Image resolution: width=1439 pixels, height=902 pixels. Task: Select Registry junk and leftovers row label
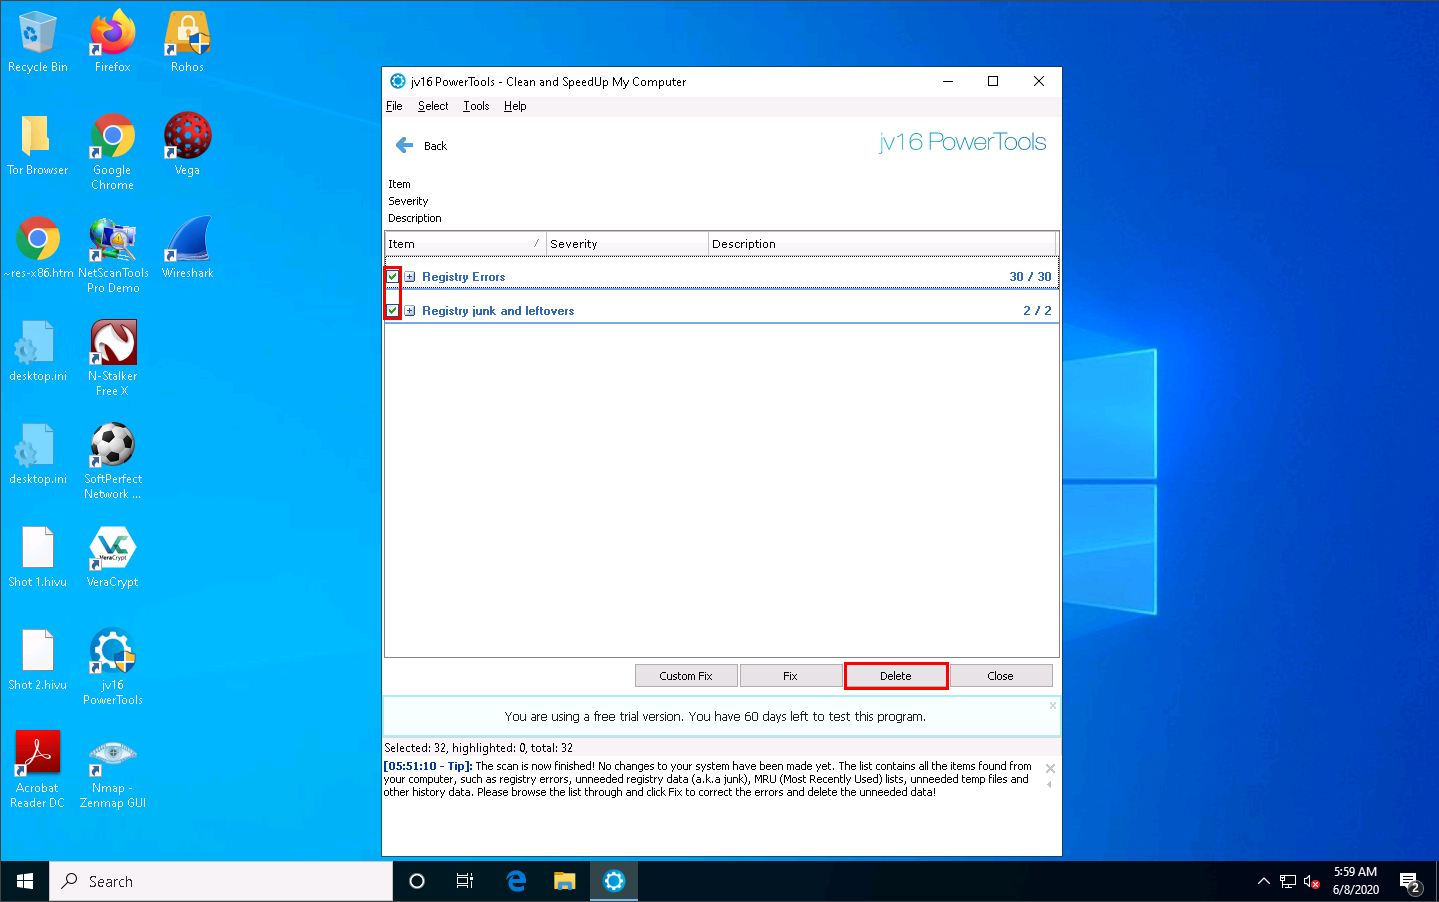point(498,311)
